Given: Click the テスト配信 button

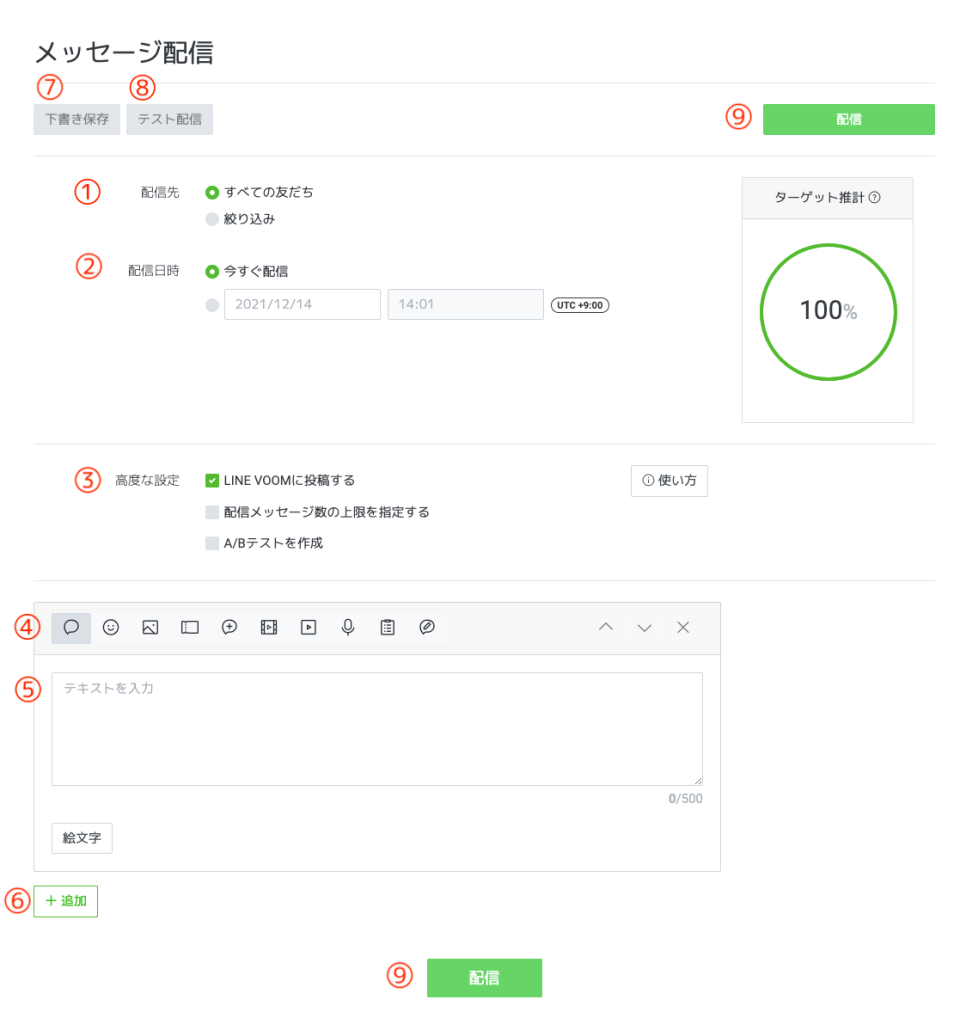Looking at the screenshot, I should (x=169, y=120).
